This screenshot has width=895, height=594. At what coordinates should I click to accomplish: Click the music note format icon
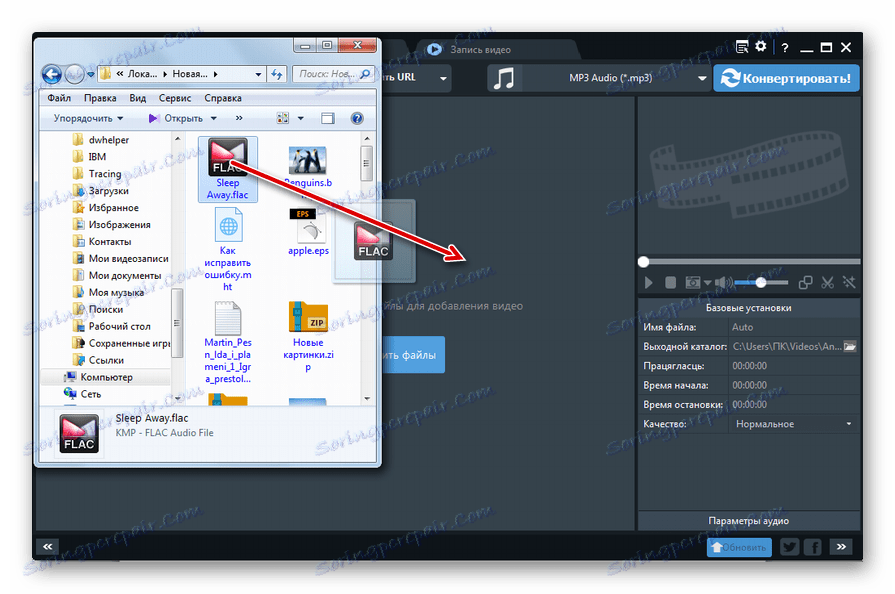click(503, 78)
